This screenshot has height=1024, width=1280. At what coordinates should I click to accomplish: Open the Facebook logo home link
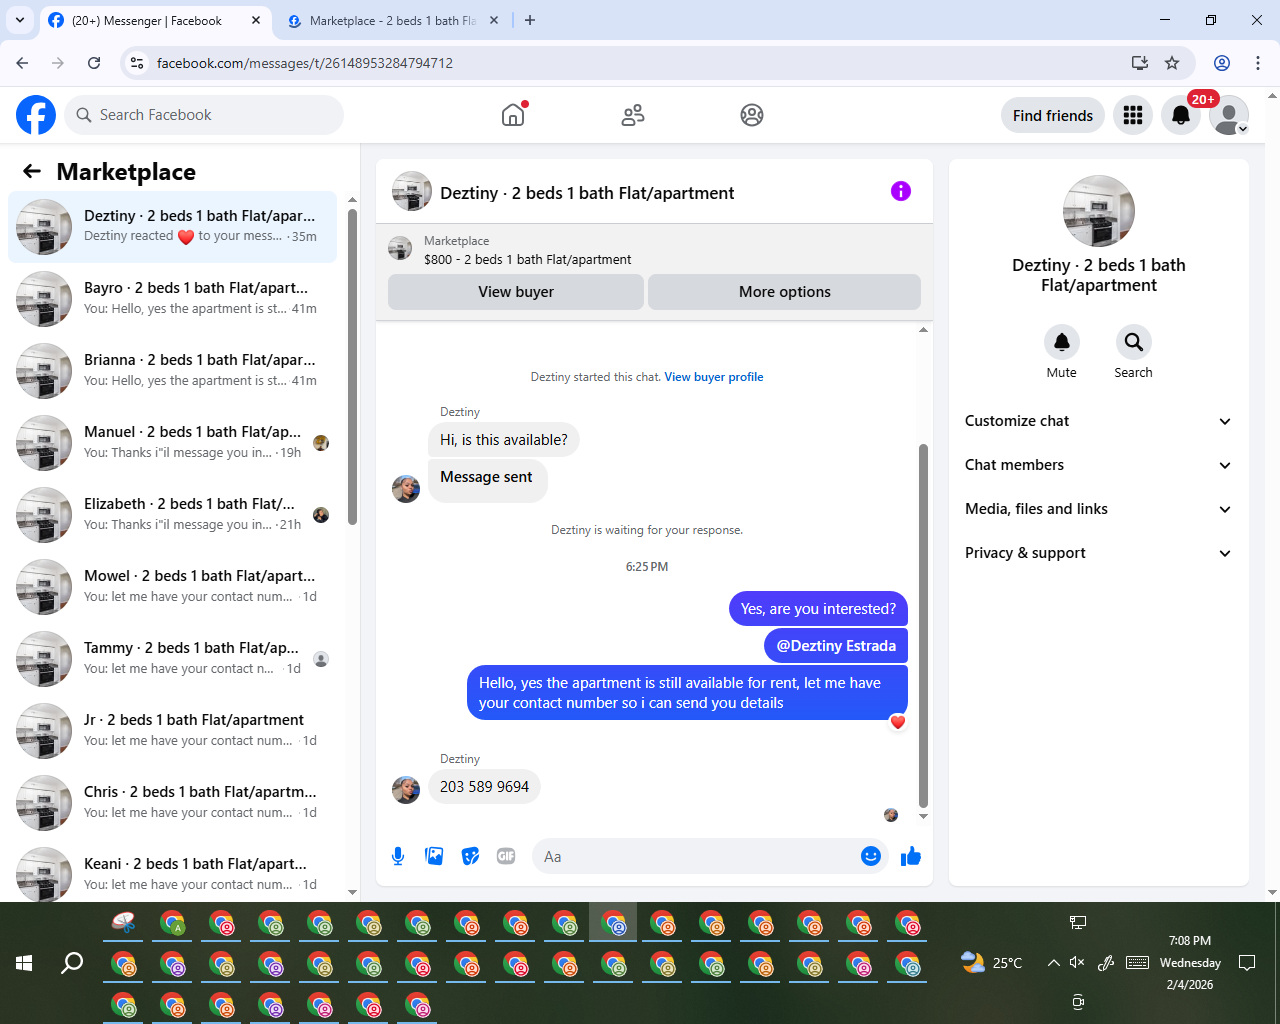click(36, 115)
